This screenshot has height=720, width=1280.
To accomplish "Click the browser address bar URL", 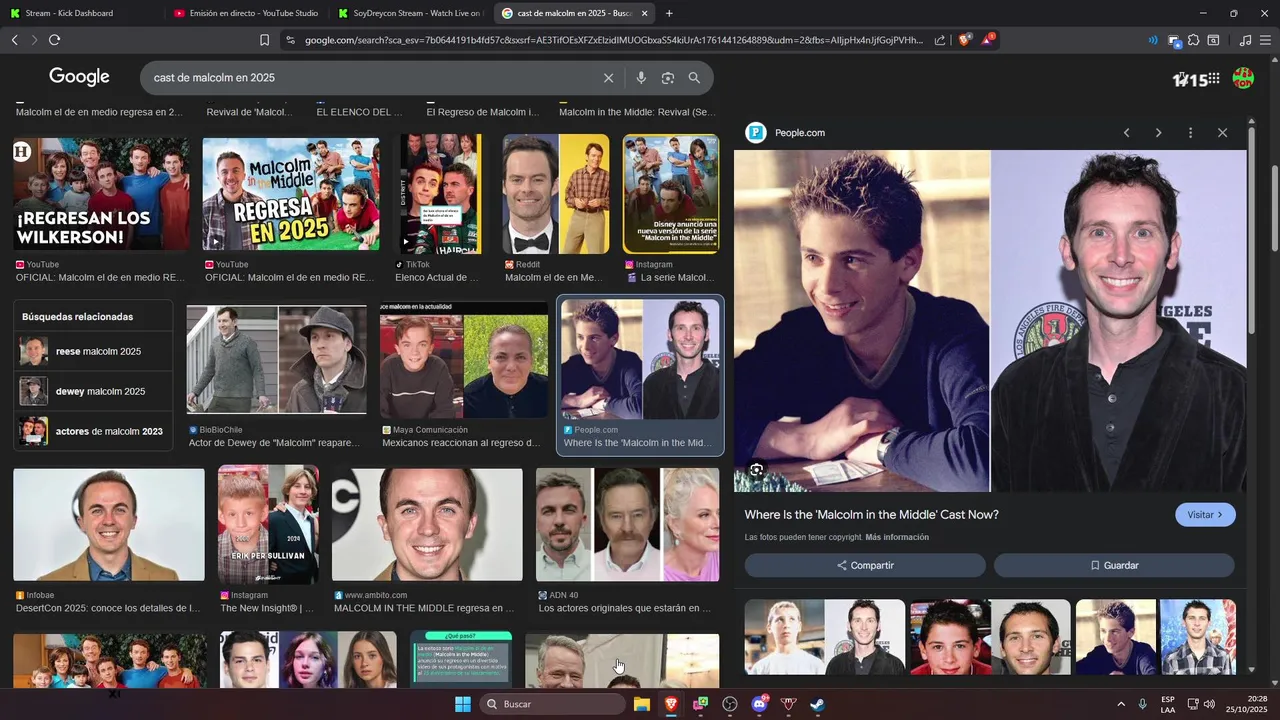I will pos(614,40).
